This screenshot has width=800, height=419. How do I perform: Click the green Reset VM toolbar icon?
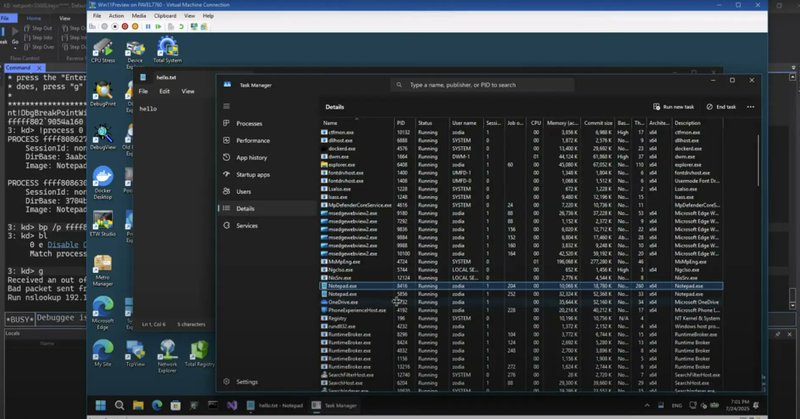[159, 27]
